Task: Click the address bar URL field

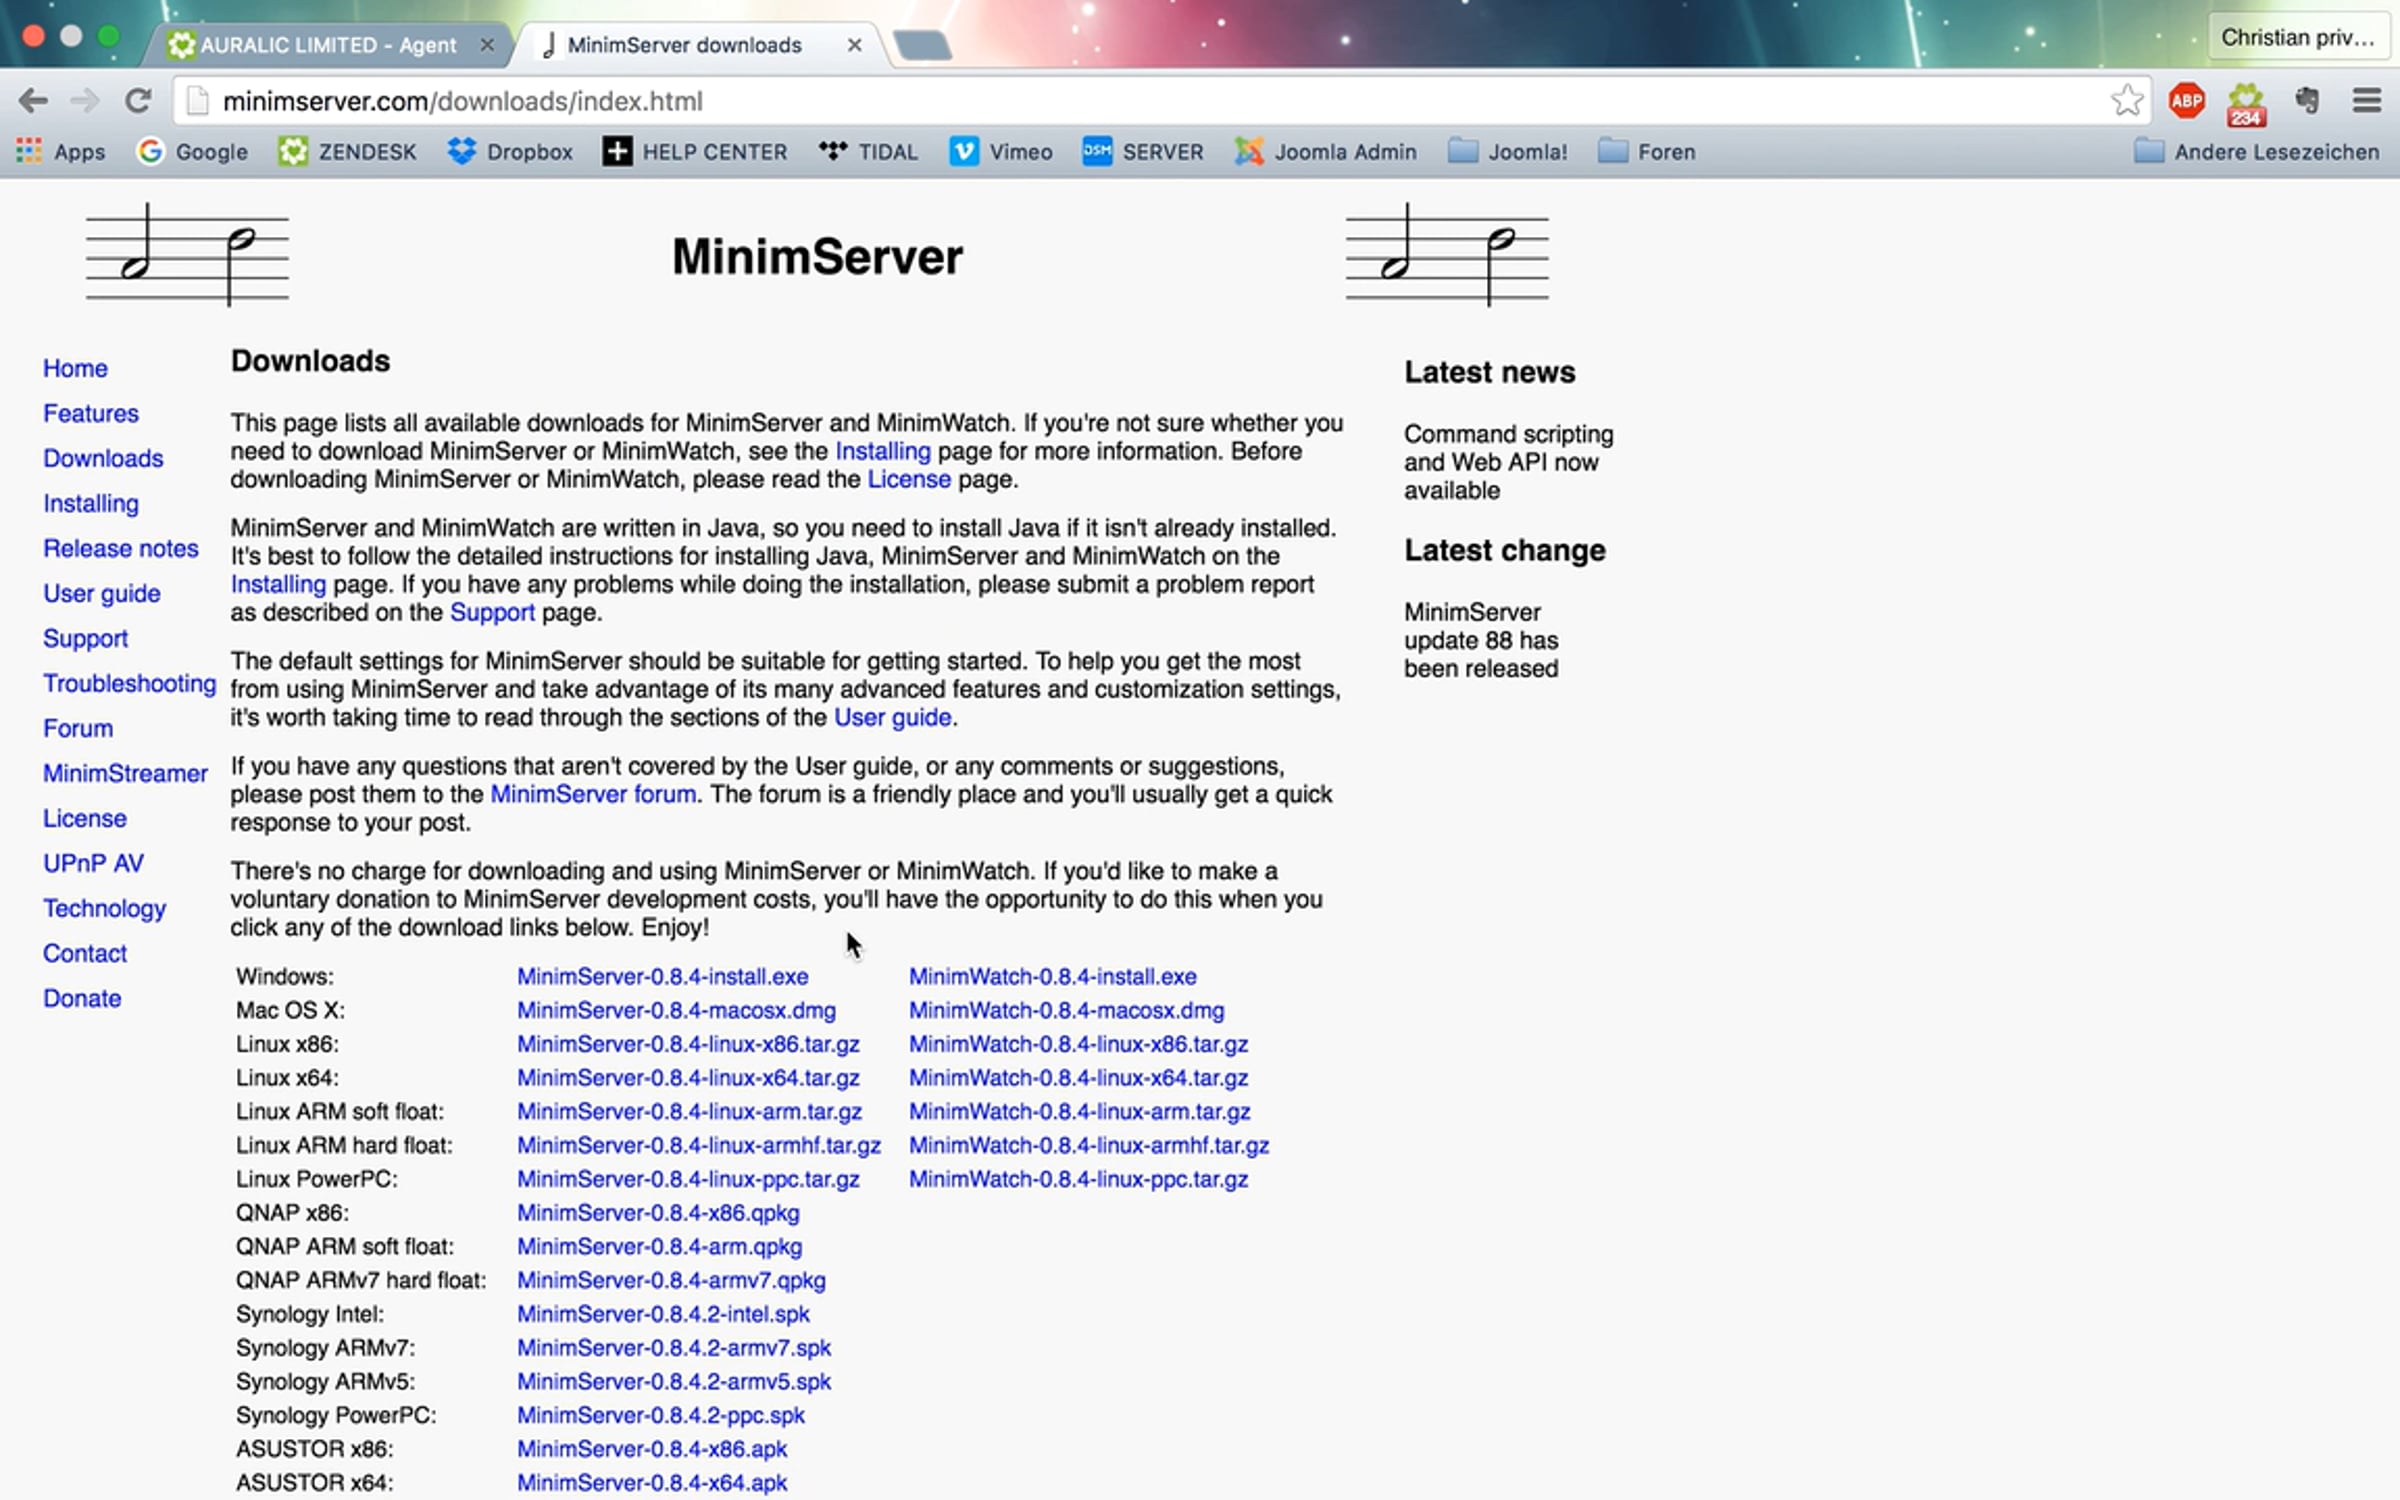Action: [1140, 101]
